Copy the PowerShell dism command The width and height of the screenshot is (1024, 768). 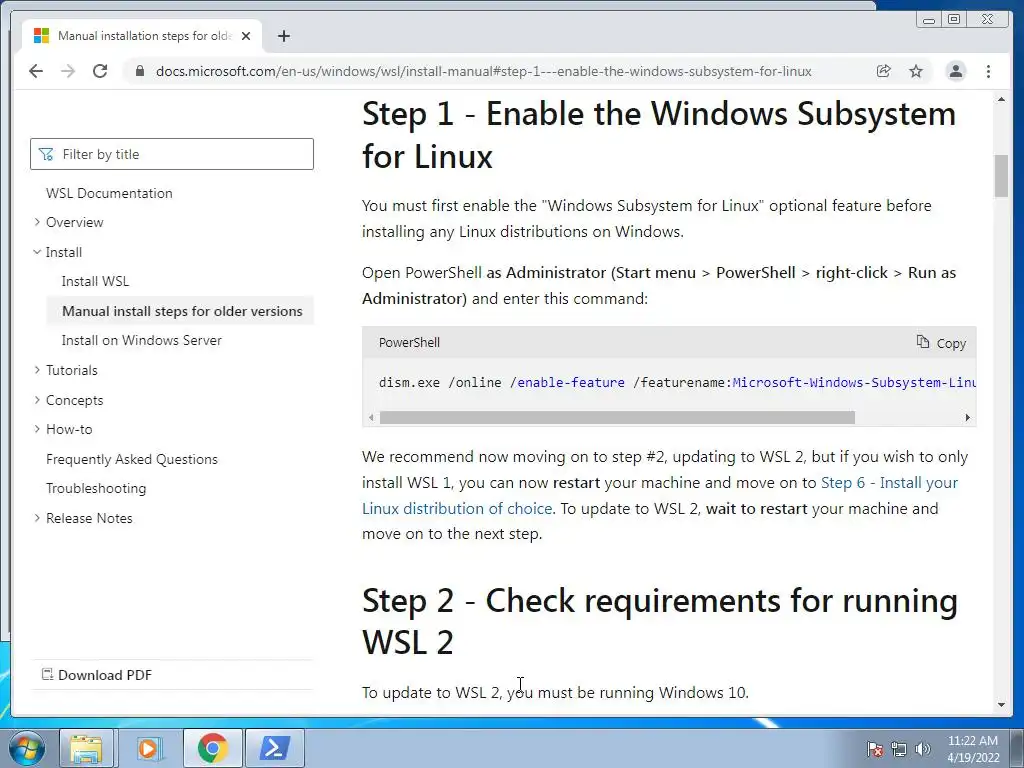pyautogui.click(x=941, y=343)
